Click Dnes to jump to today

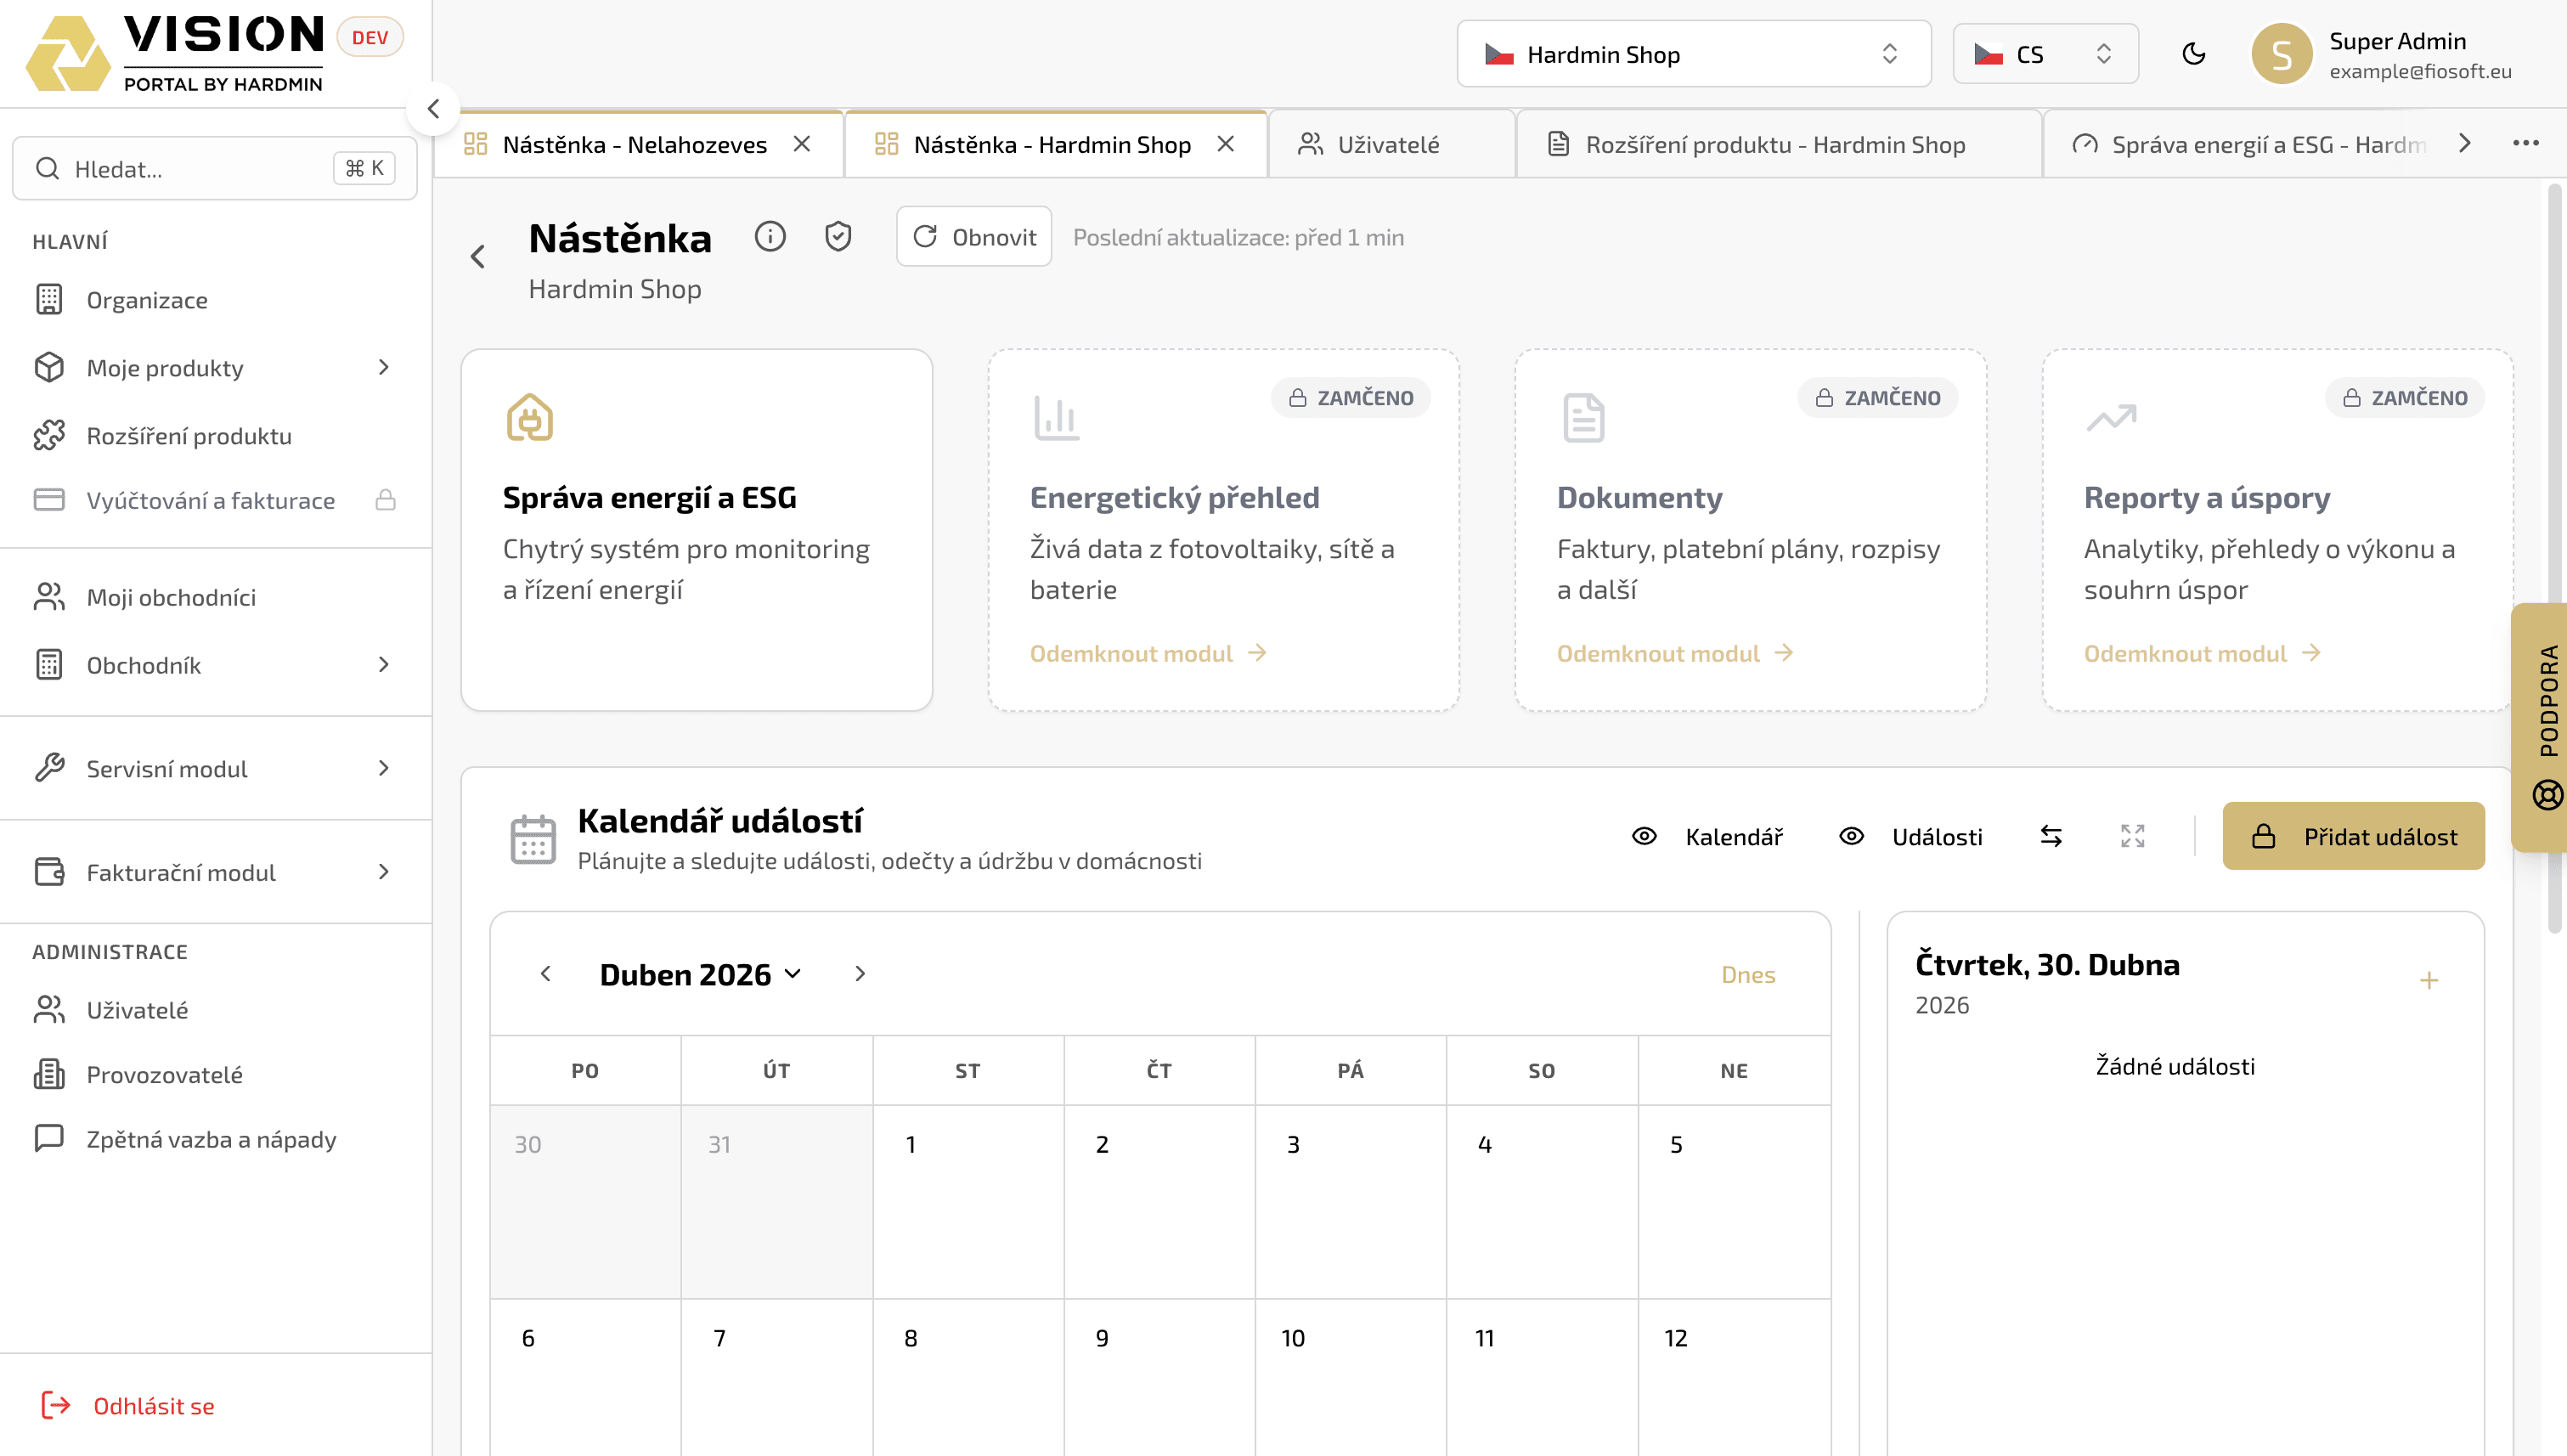1748,975
